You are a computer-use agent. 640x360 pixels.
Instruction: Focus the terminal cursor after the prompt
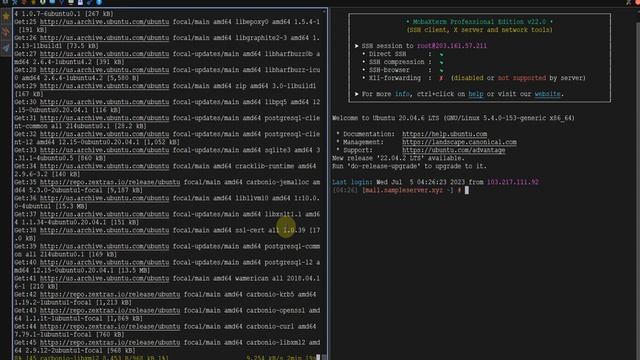pyautogui.click(x=467, y=190)
